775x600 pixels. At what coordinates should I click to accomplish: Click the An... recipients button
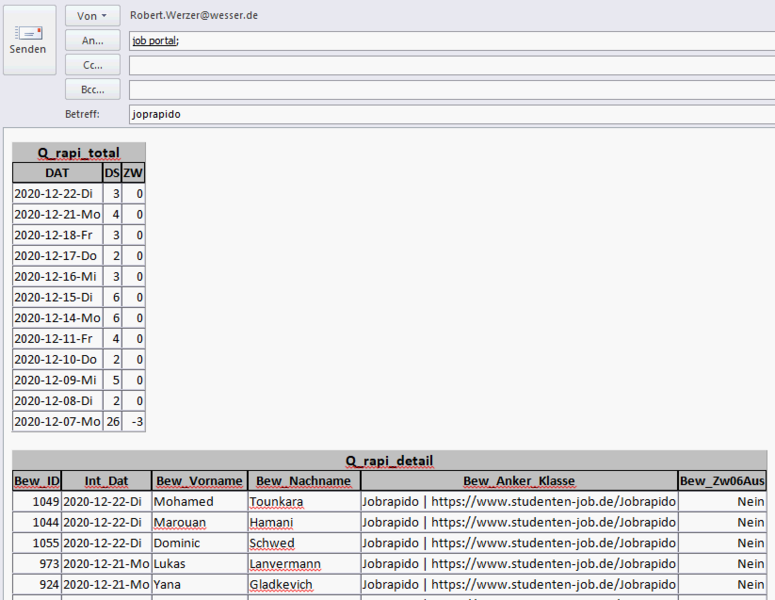pos(92,40)
